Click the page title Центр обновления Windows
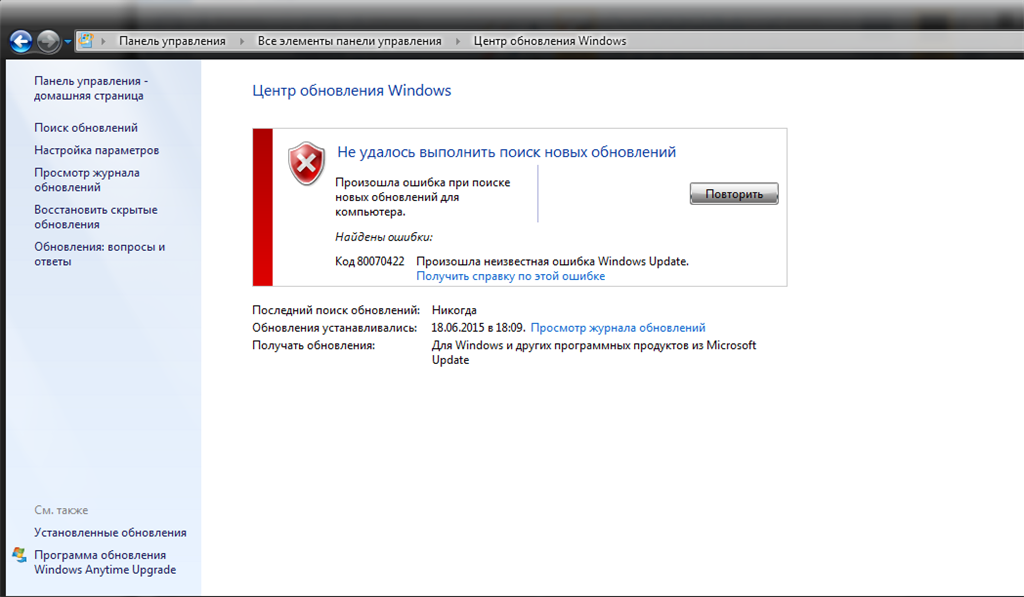 (x=351, y=91)
